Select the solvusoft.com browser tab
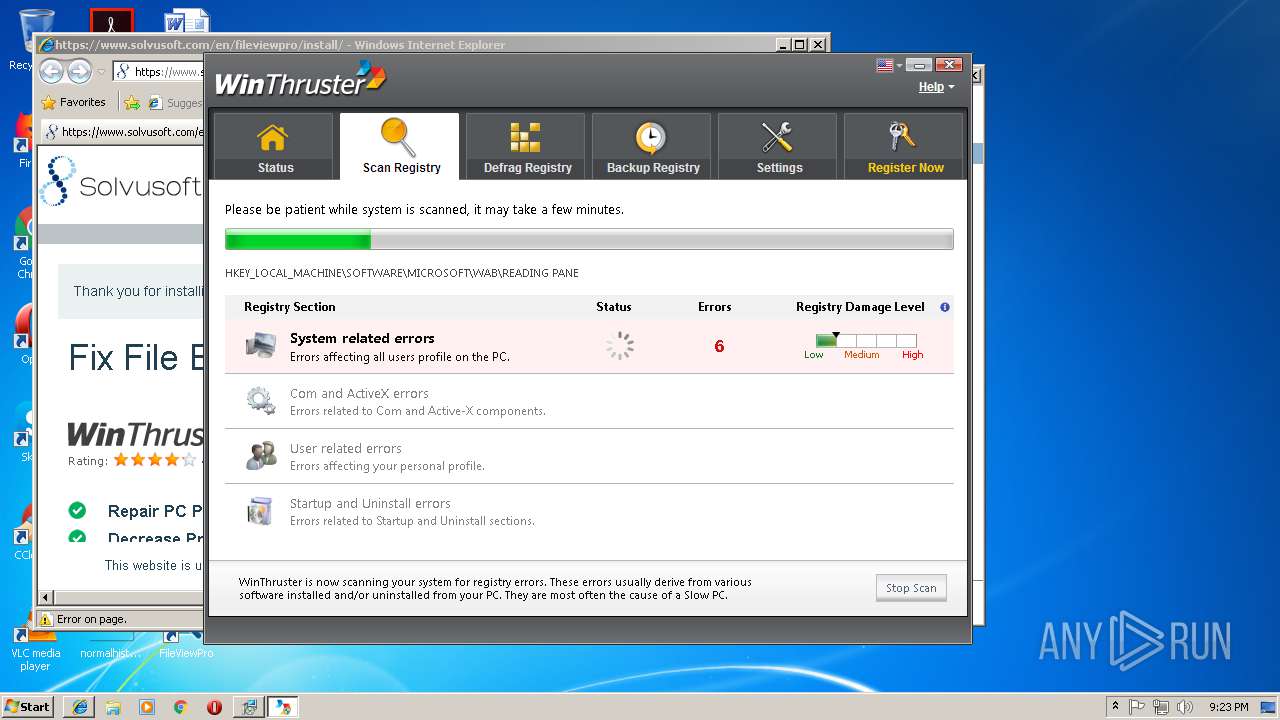Screen dimensions: 1280x720 click(123, 131)
